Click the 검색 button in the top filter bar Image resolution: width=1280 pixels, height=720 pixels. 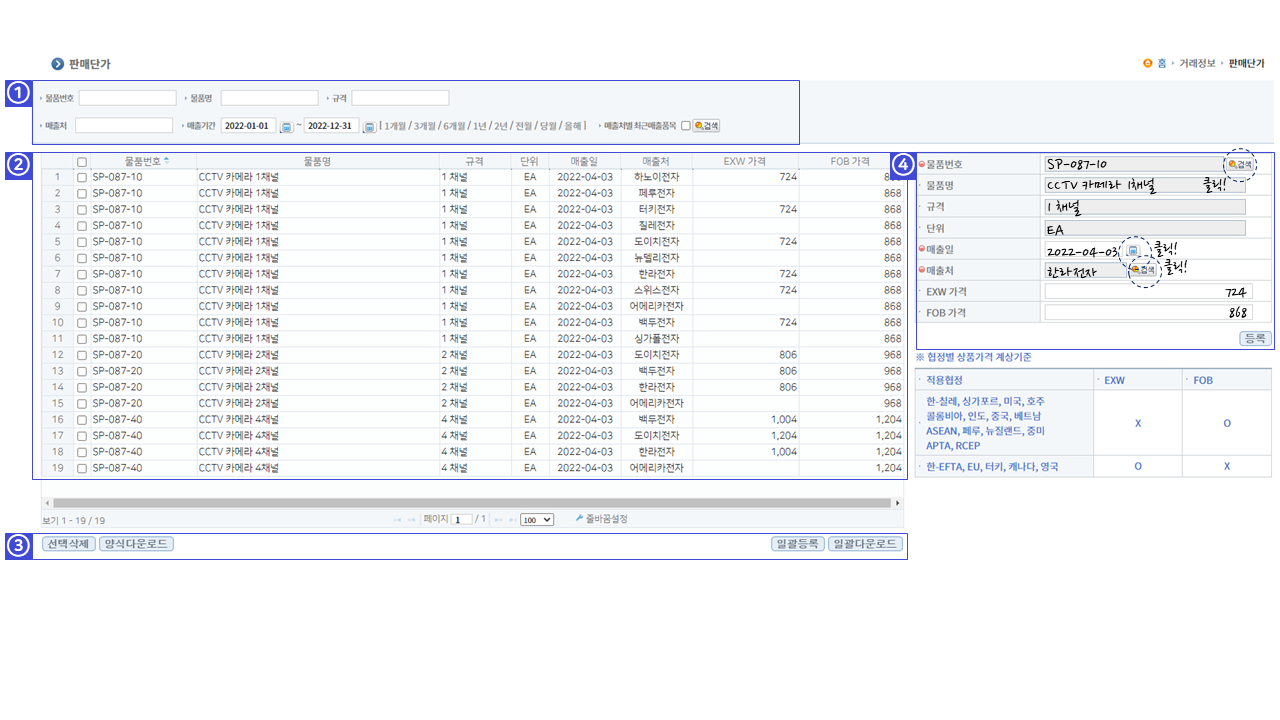pos(706,126)
